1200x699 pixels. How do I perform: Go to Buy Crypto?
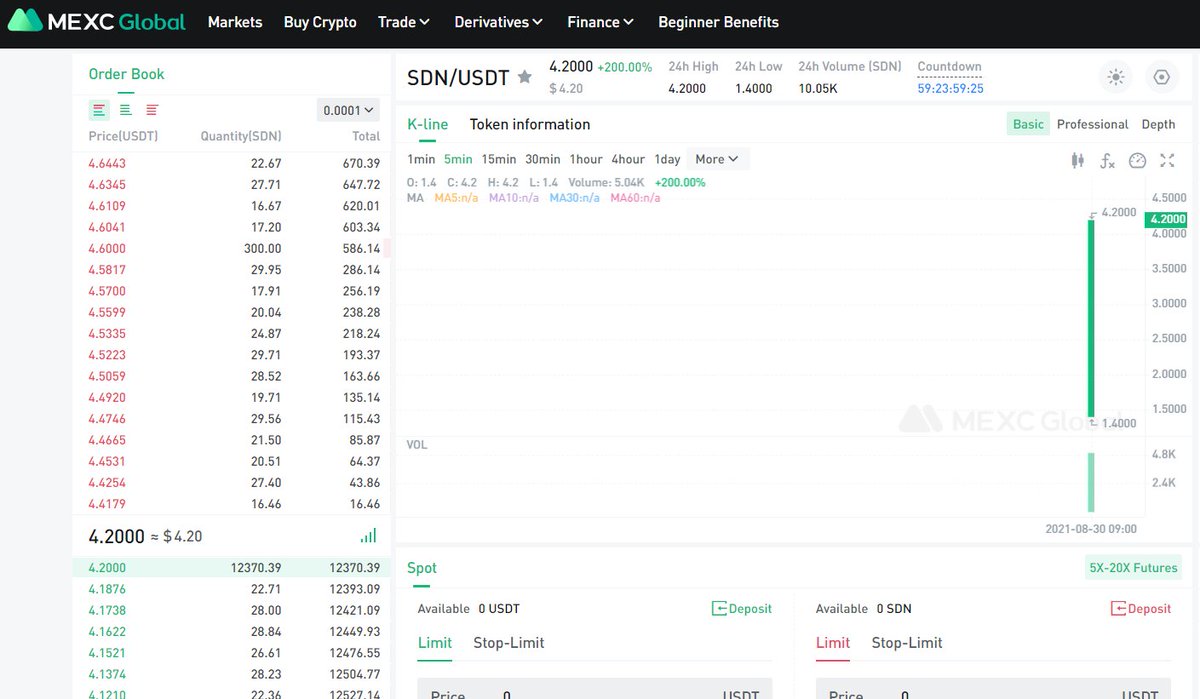320,22
